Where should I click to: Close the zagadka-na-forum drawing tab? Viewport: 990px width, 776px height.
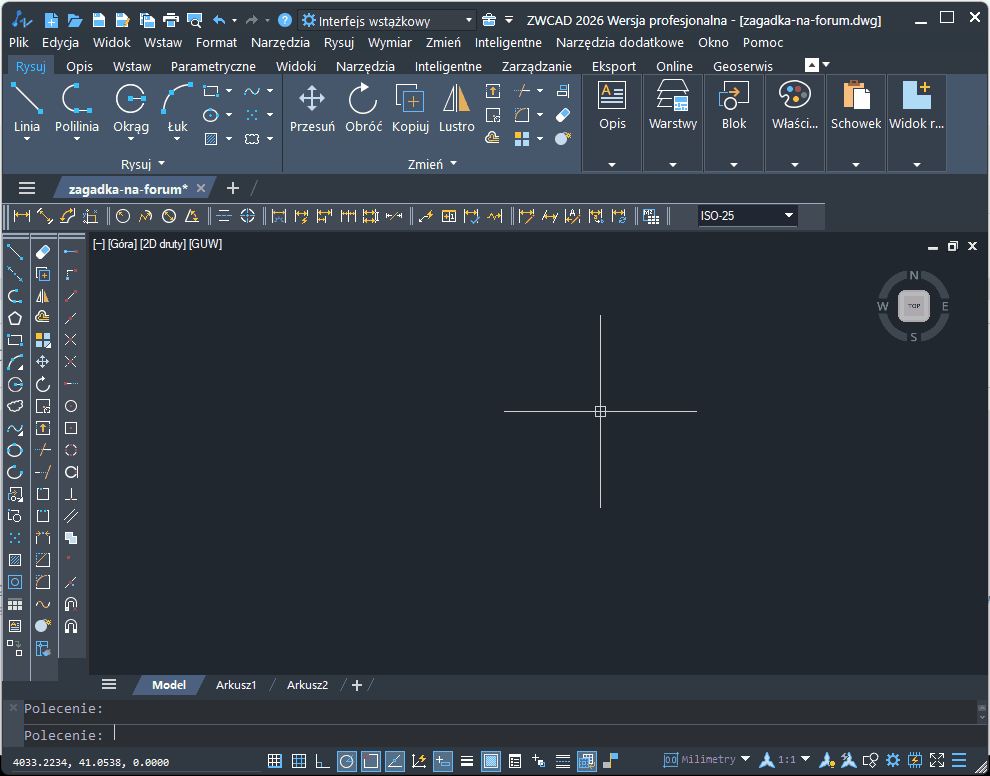[x=201, y=188]
